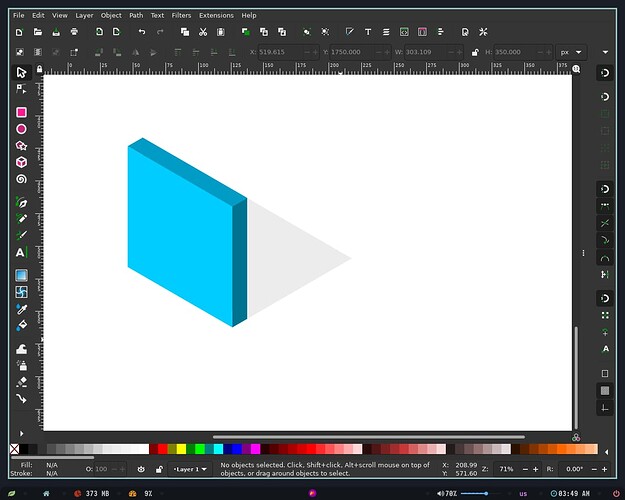Click the taskbar power icon
This screenshot has width=625, height=500.
click(x=616, y=493)
